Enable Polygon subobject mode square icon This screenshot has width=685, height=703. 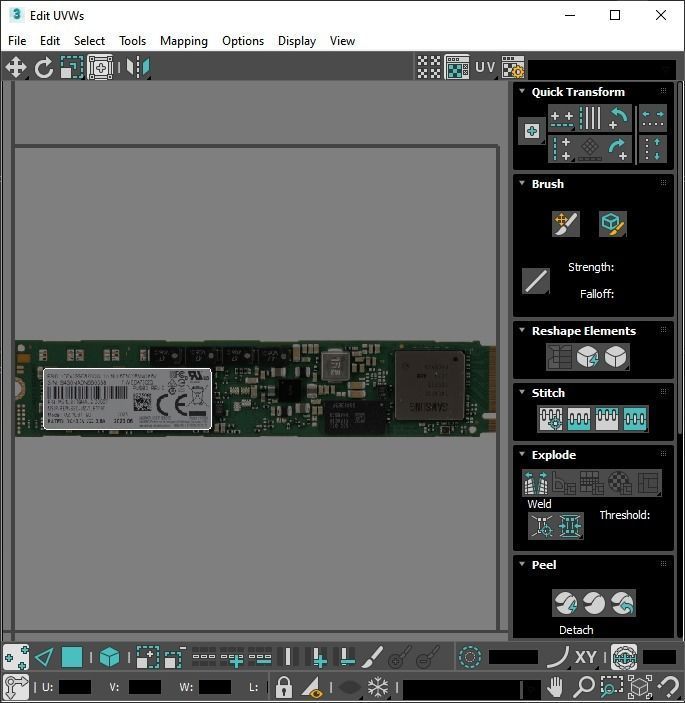[72, 658]
